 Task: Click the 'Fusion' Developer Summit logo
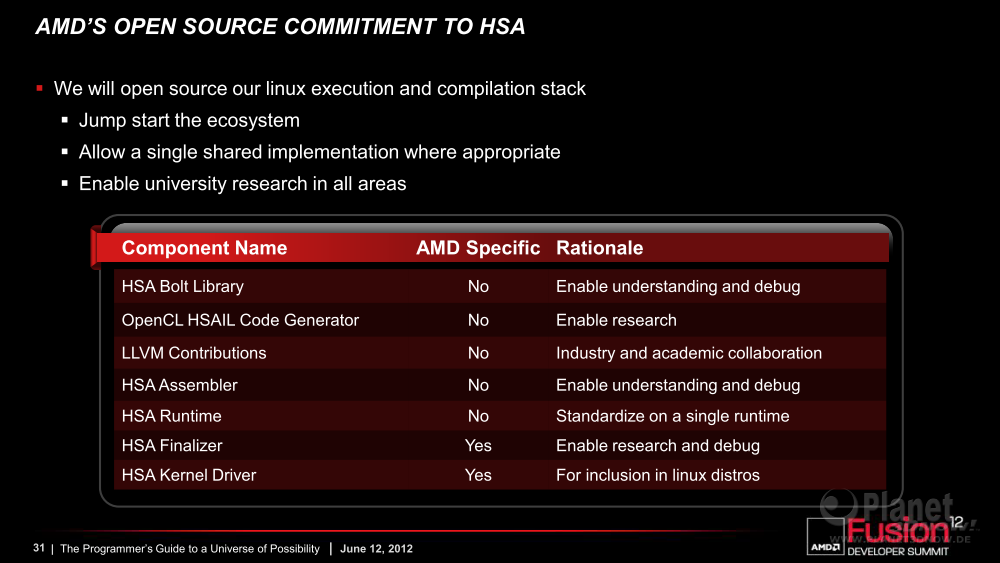[897, 530]
